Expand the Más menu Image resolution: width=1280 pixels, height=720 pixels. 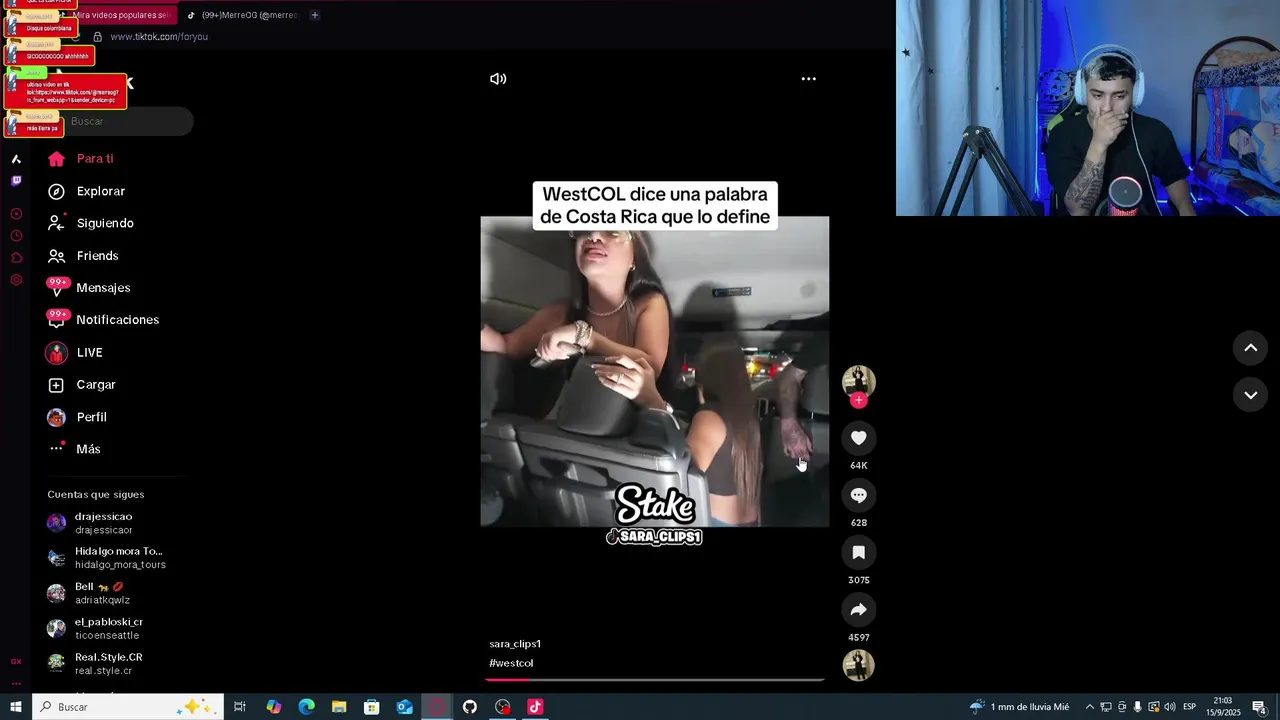pyautogui.click(x=74, y=449)
